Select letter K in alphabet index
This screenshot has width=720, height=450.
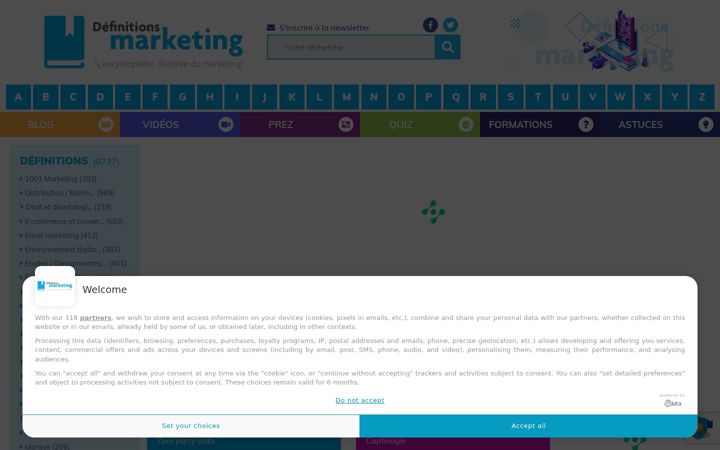(x=292, y=97)
